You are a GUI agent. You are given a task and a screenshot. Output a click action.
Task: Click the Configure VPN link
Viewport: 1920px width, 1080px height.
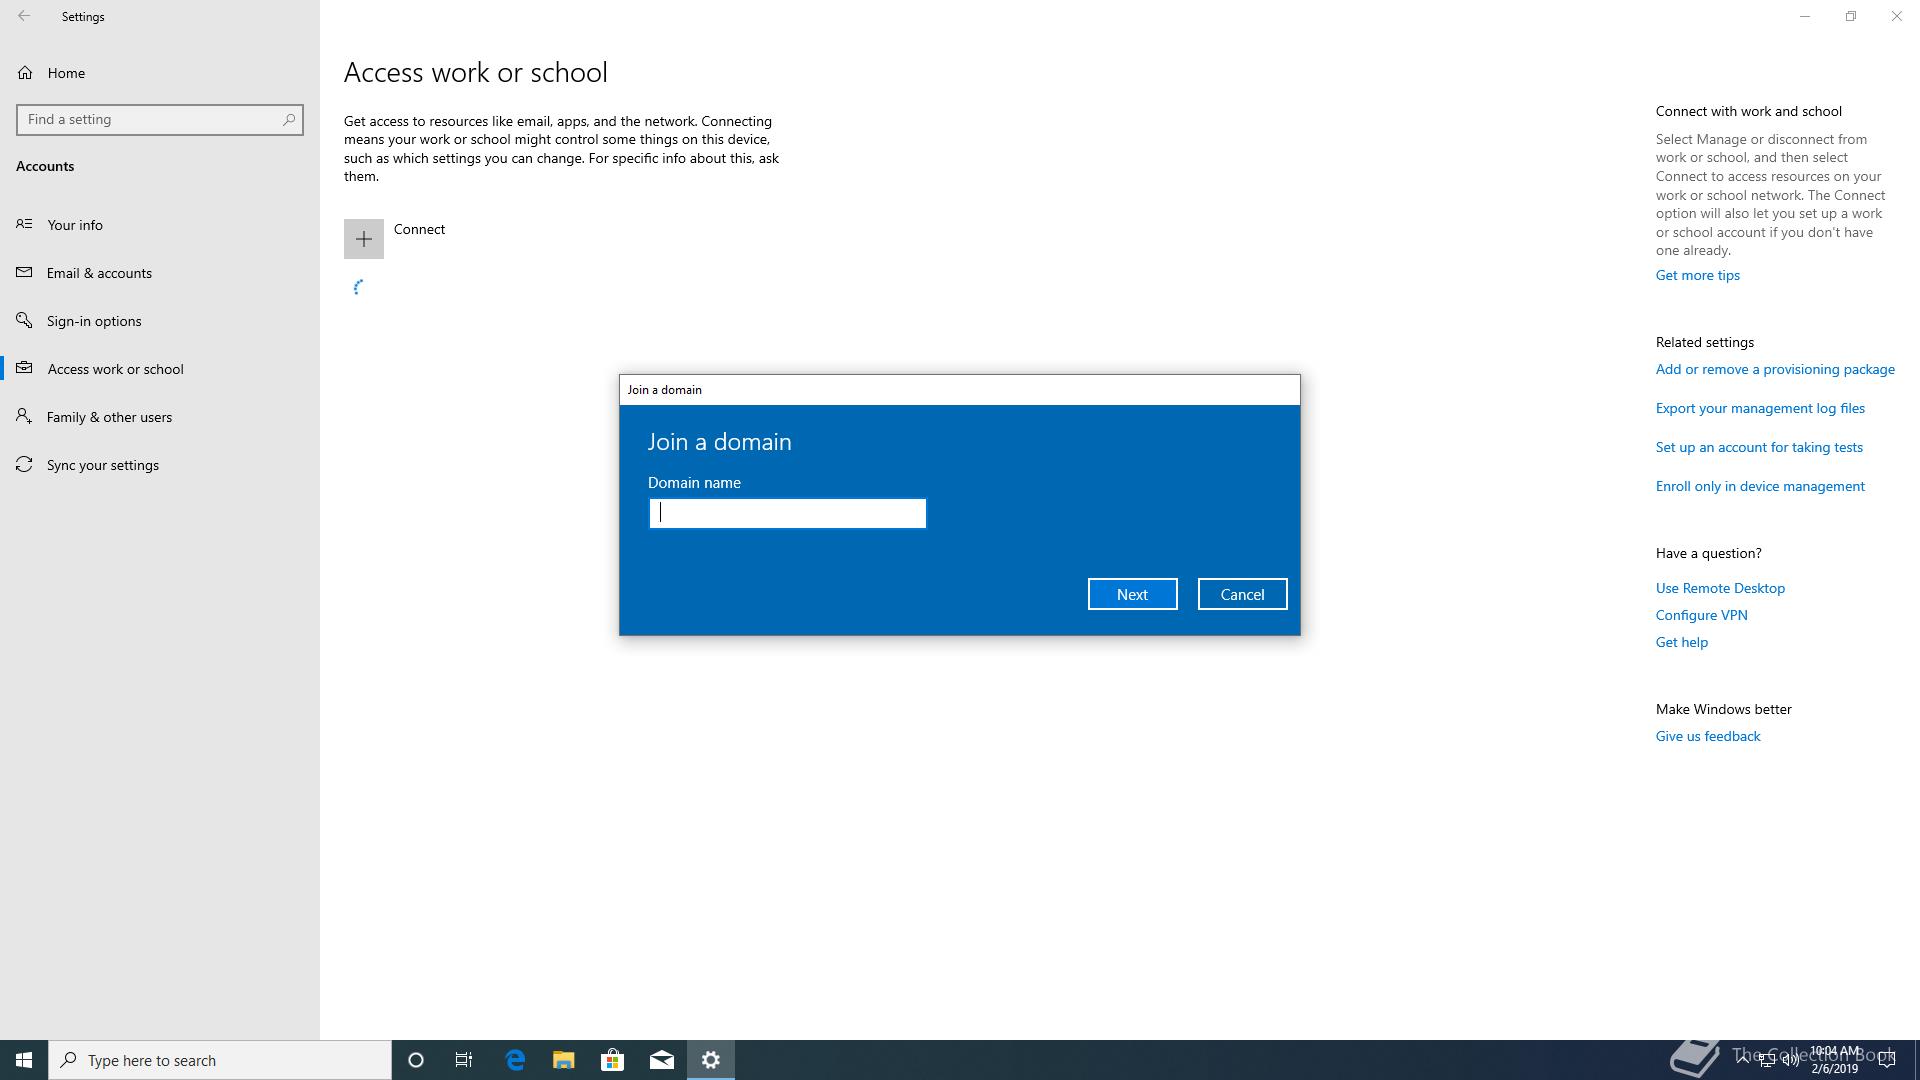click(1701, 615)
